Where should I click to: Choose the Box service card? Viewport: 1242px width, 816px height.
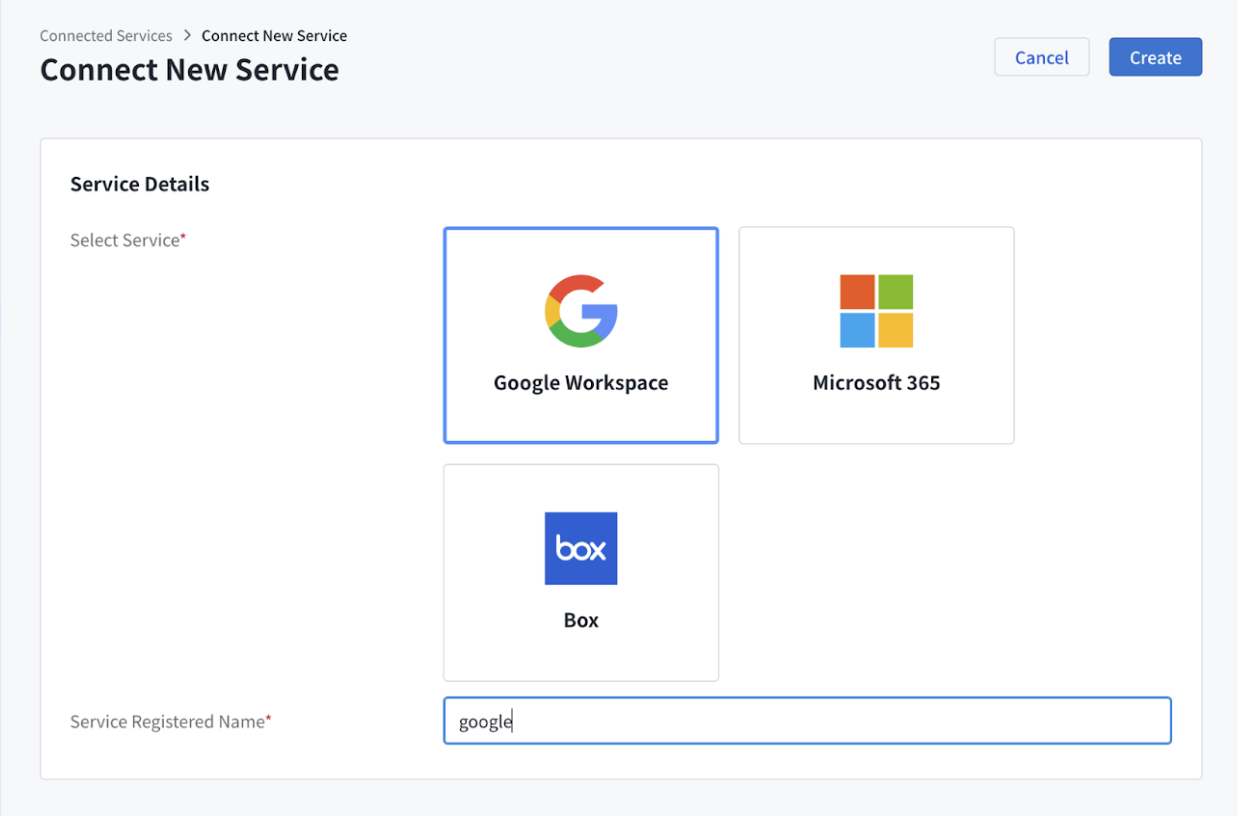coord(581,572)
